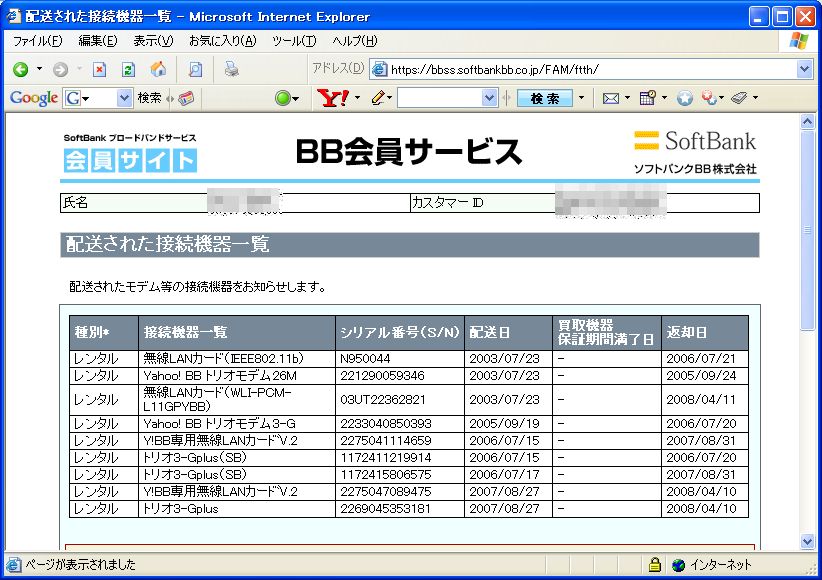Open the ファイル(F) menu

[x=38, y=41]
